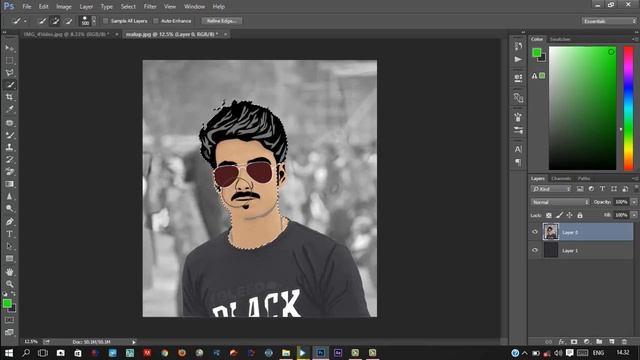Click Delete layer trash icon
This screenshot has width=640, height=360.
624,341
